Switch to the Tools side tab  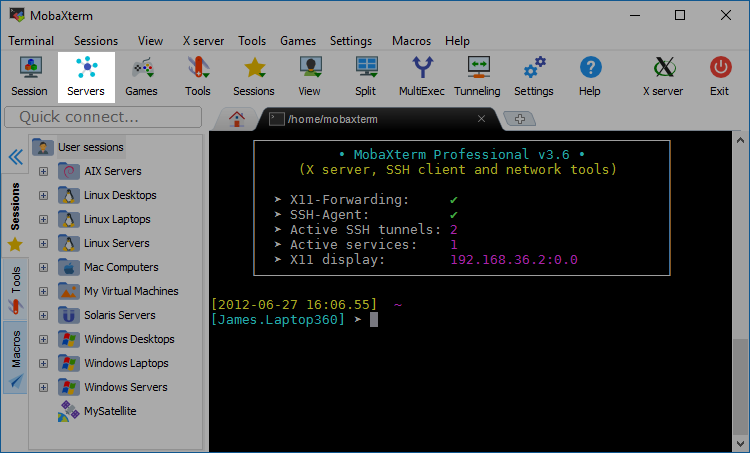tap(15, 285)
